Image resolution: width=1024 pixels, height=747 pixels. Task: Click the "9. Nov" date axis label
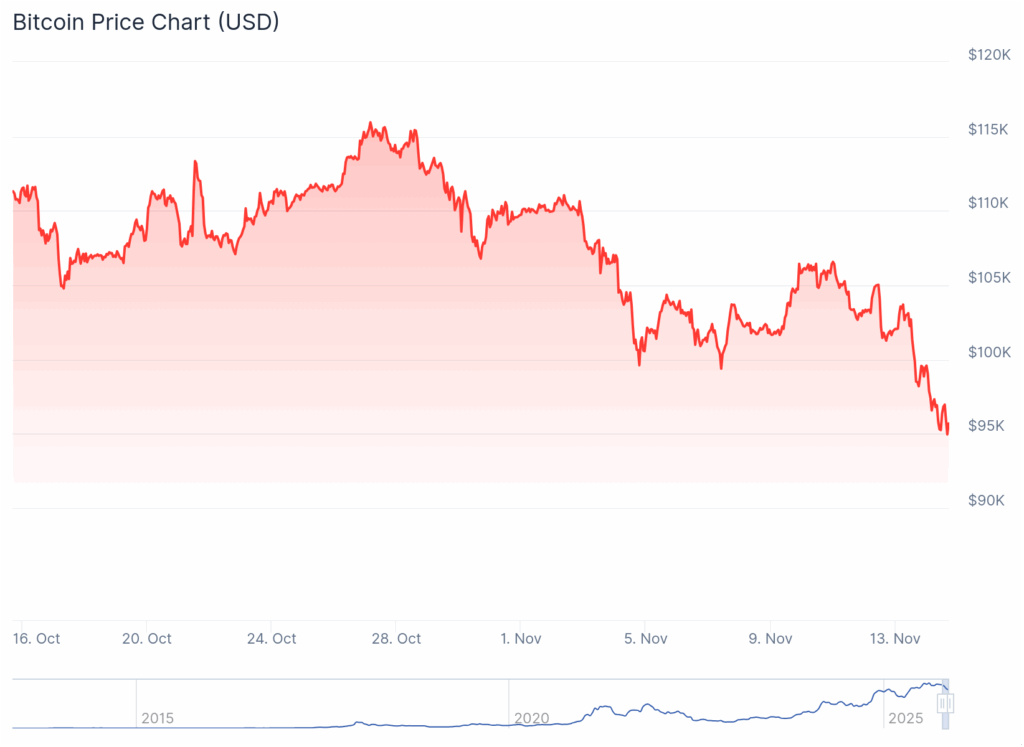click(x=769, y=638)
